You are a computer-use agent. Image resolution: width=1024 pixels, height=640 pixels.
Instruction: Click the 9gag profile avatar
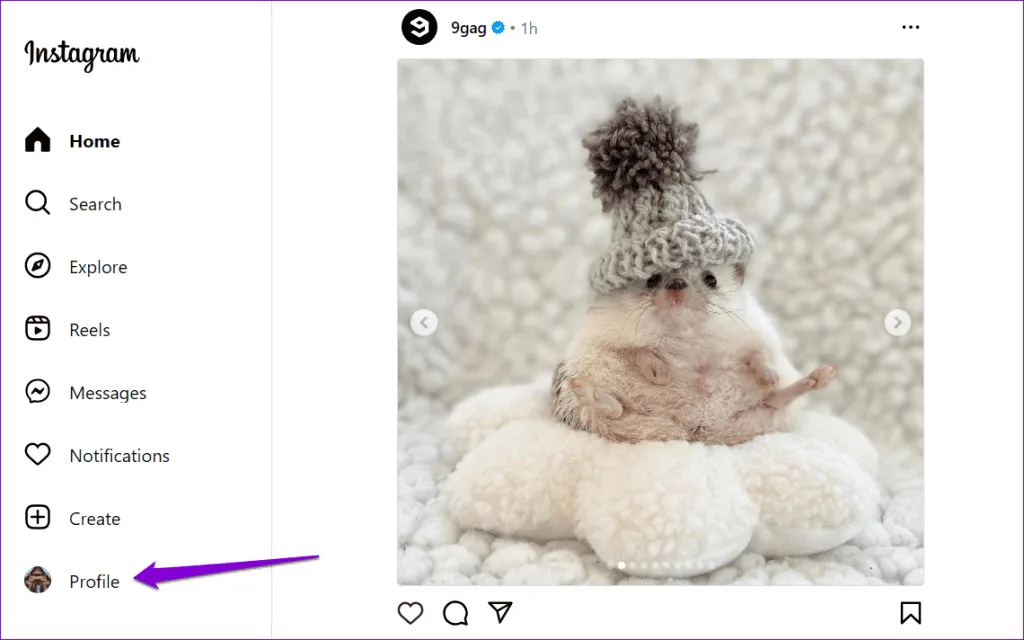pos(420,28)
